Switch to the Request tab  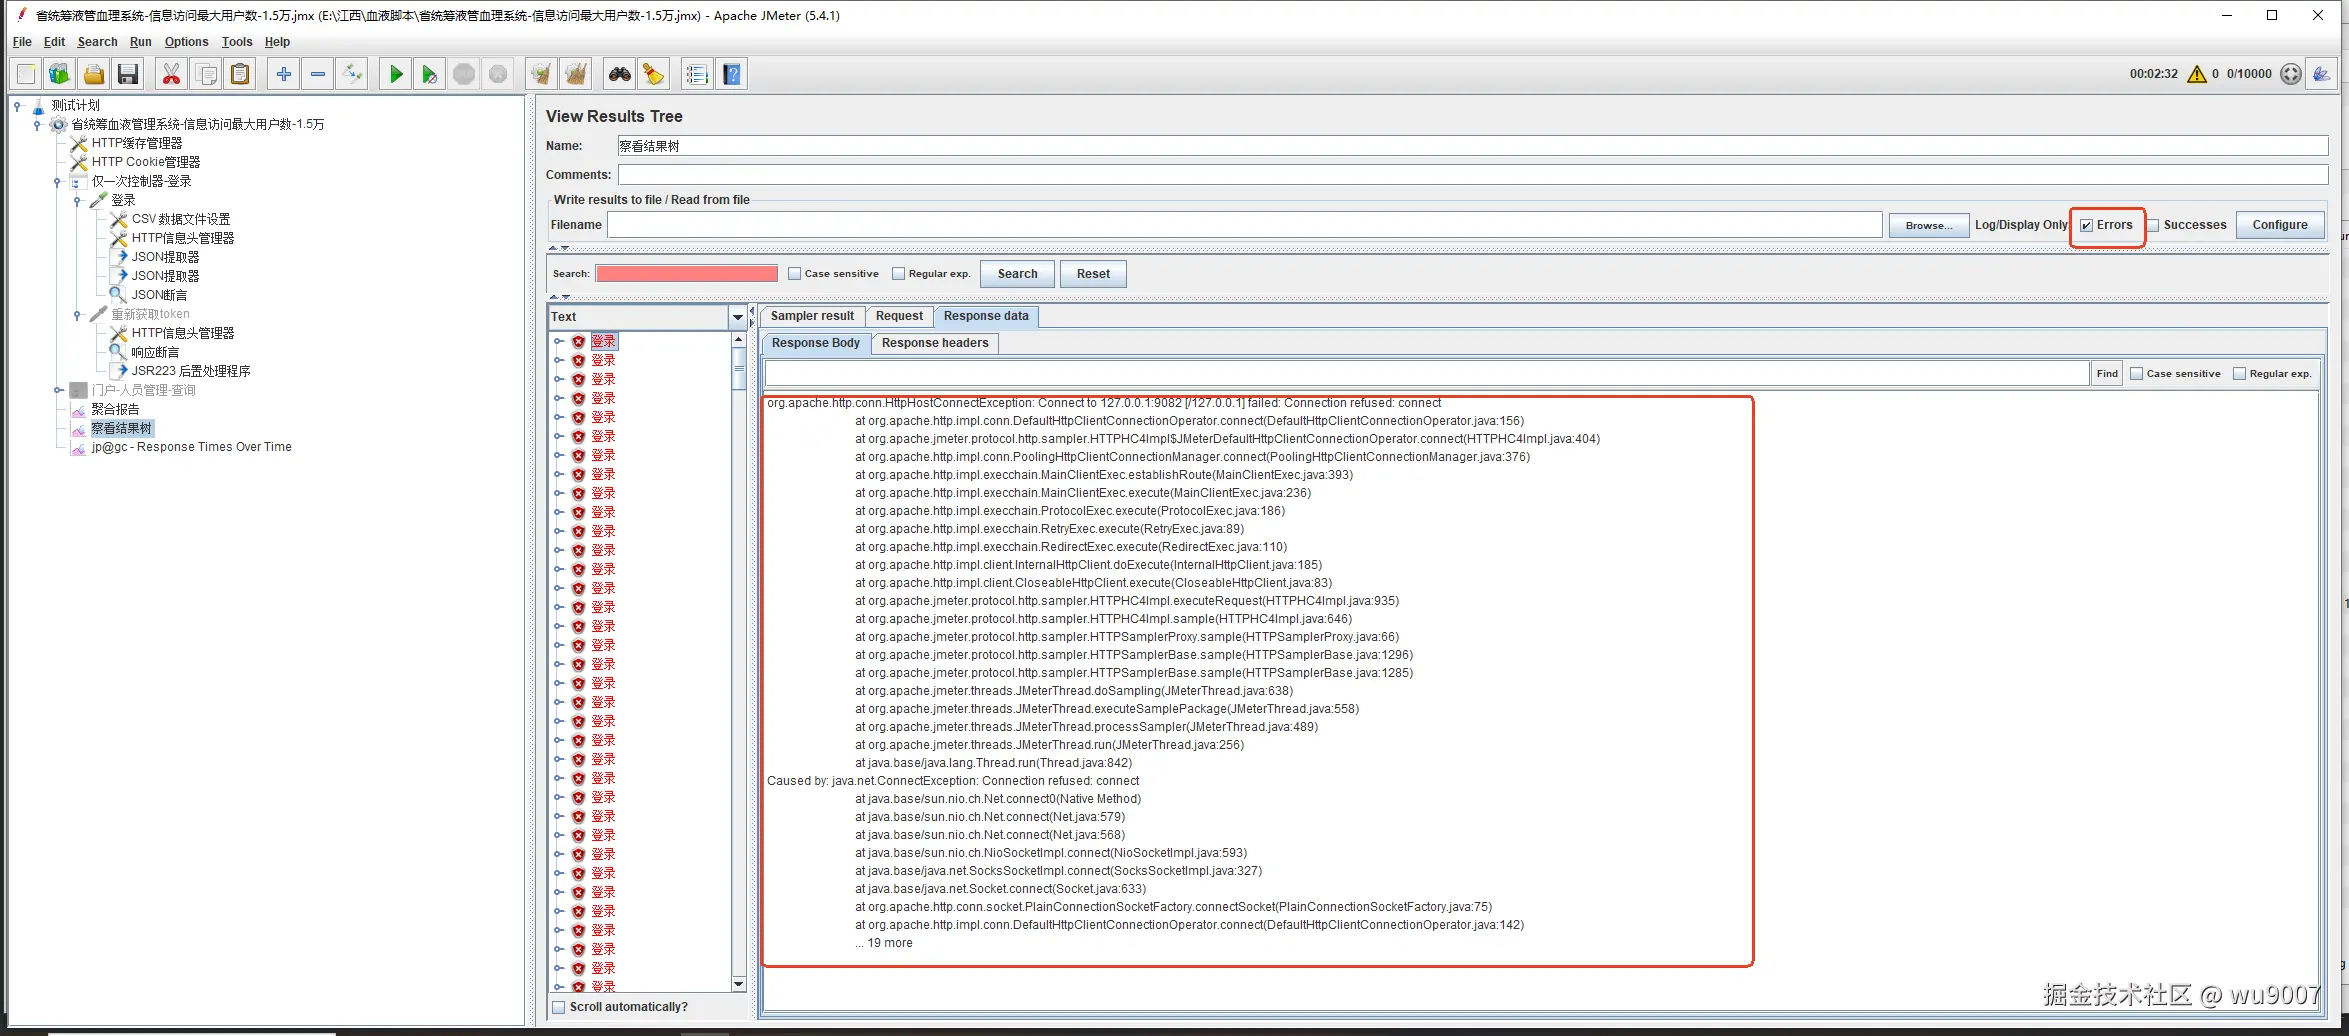coord(899,316)
